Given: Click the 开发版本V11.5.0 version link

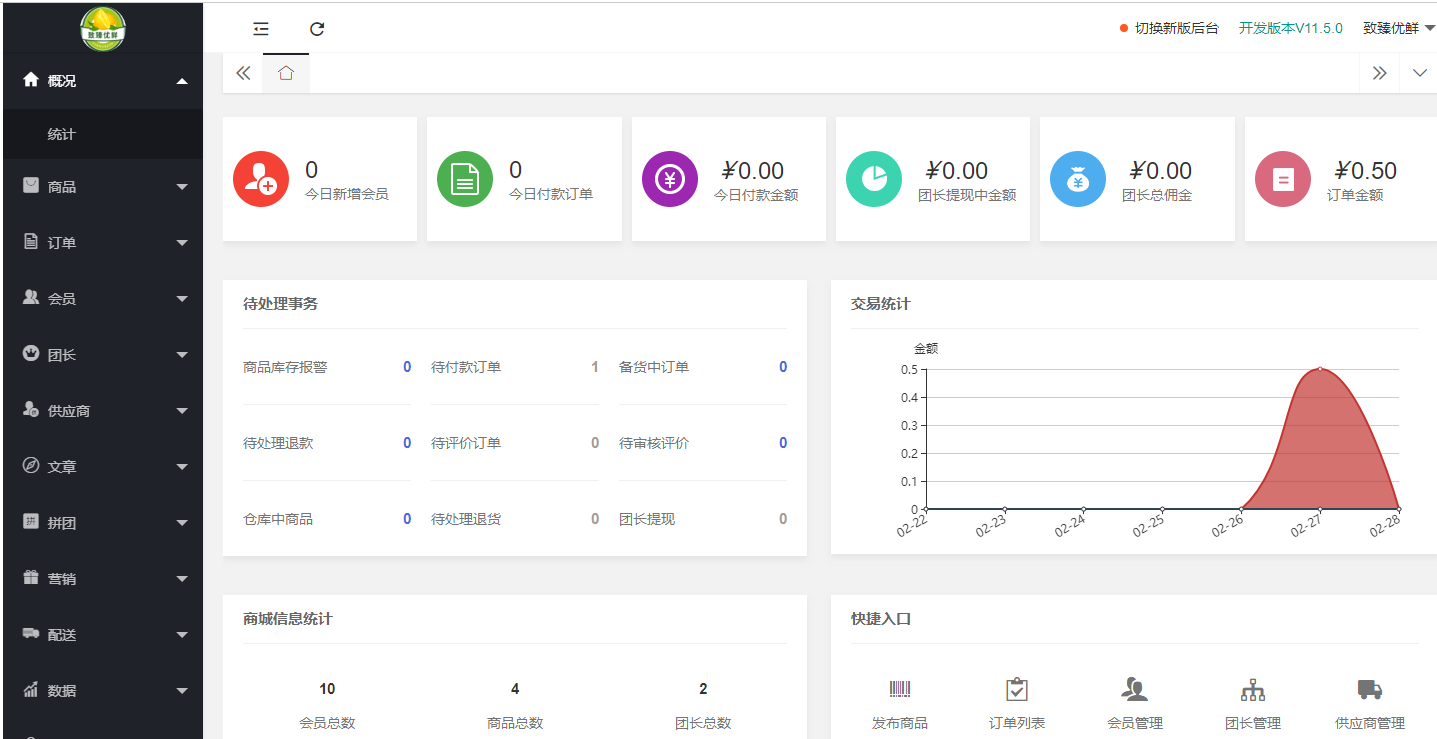Looking at the screenshot, I should pos(1290,28).
